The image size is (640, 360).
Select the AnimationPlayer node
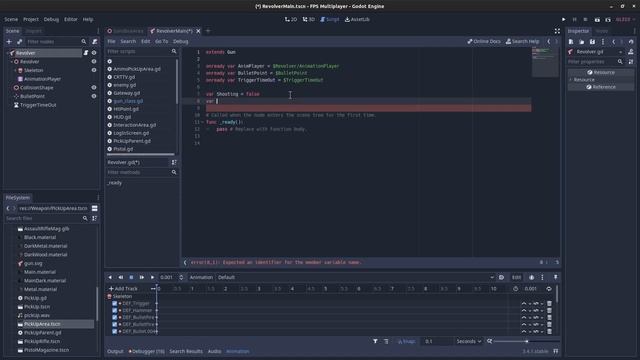click(42, 79)
